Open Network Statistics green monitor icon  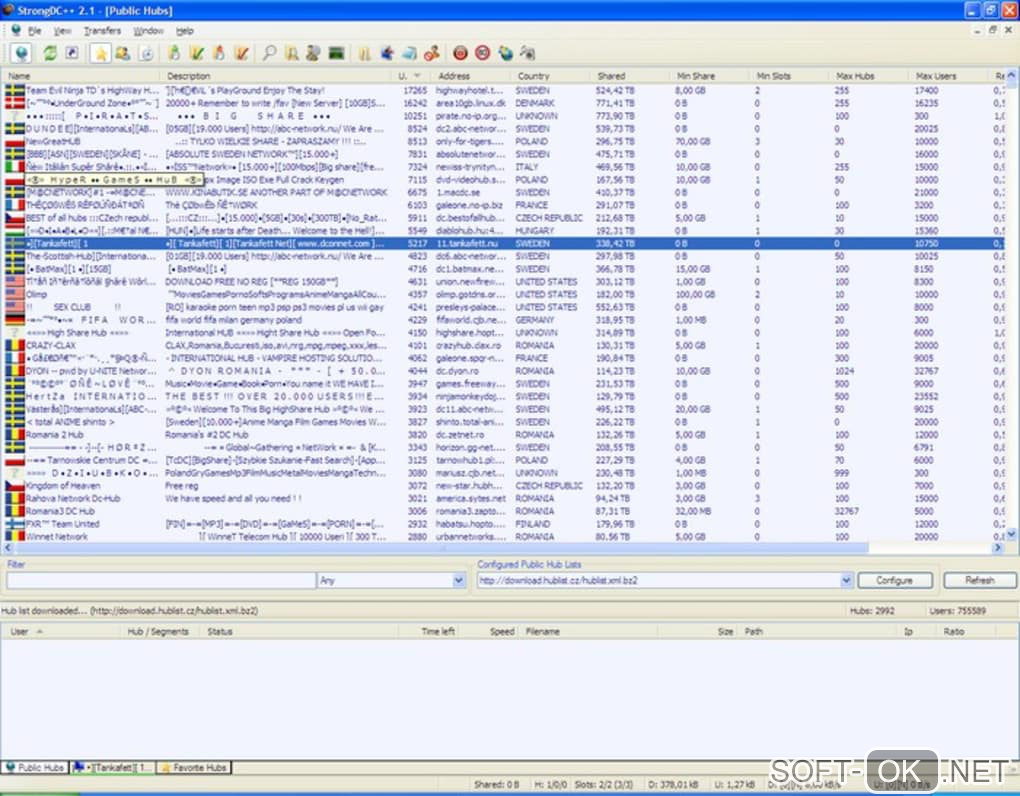click(337, 53)
